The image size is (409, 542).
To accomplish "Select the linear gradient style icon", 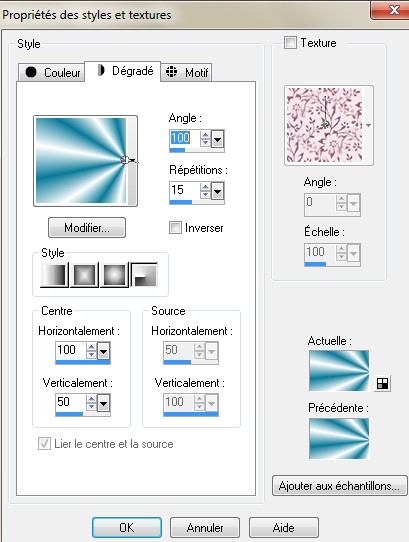I will [54, 275].
